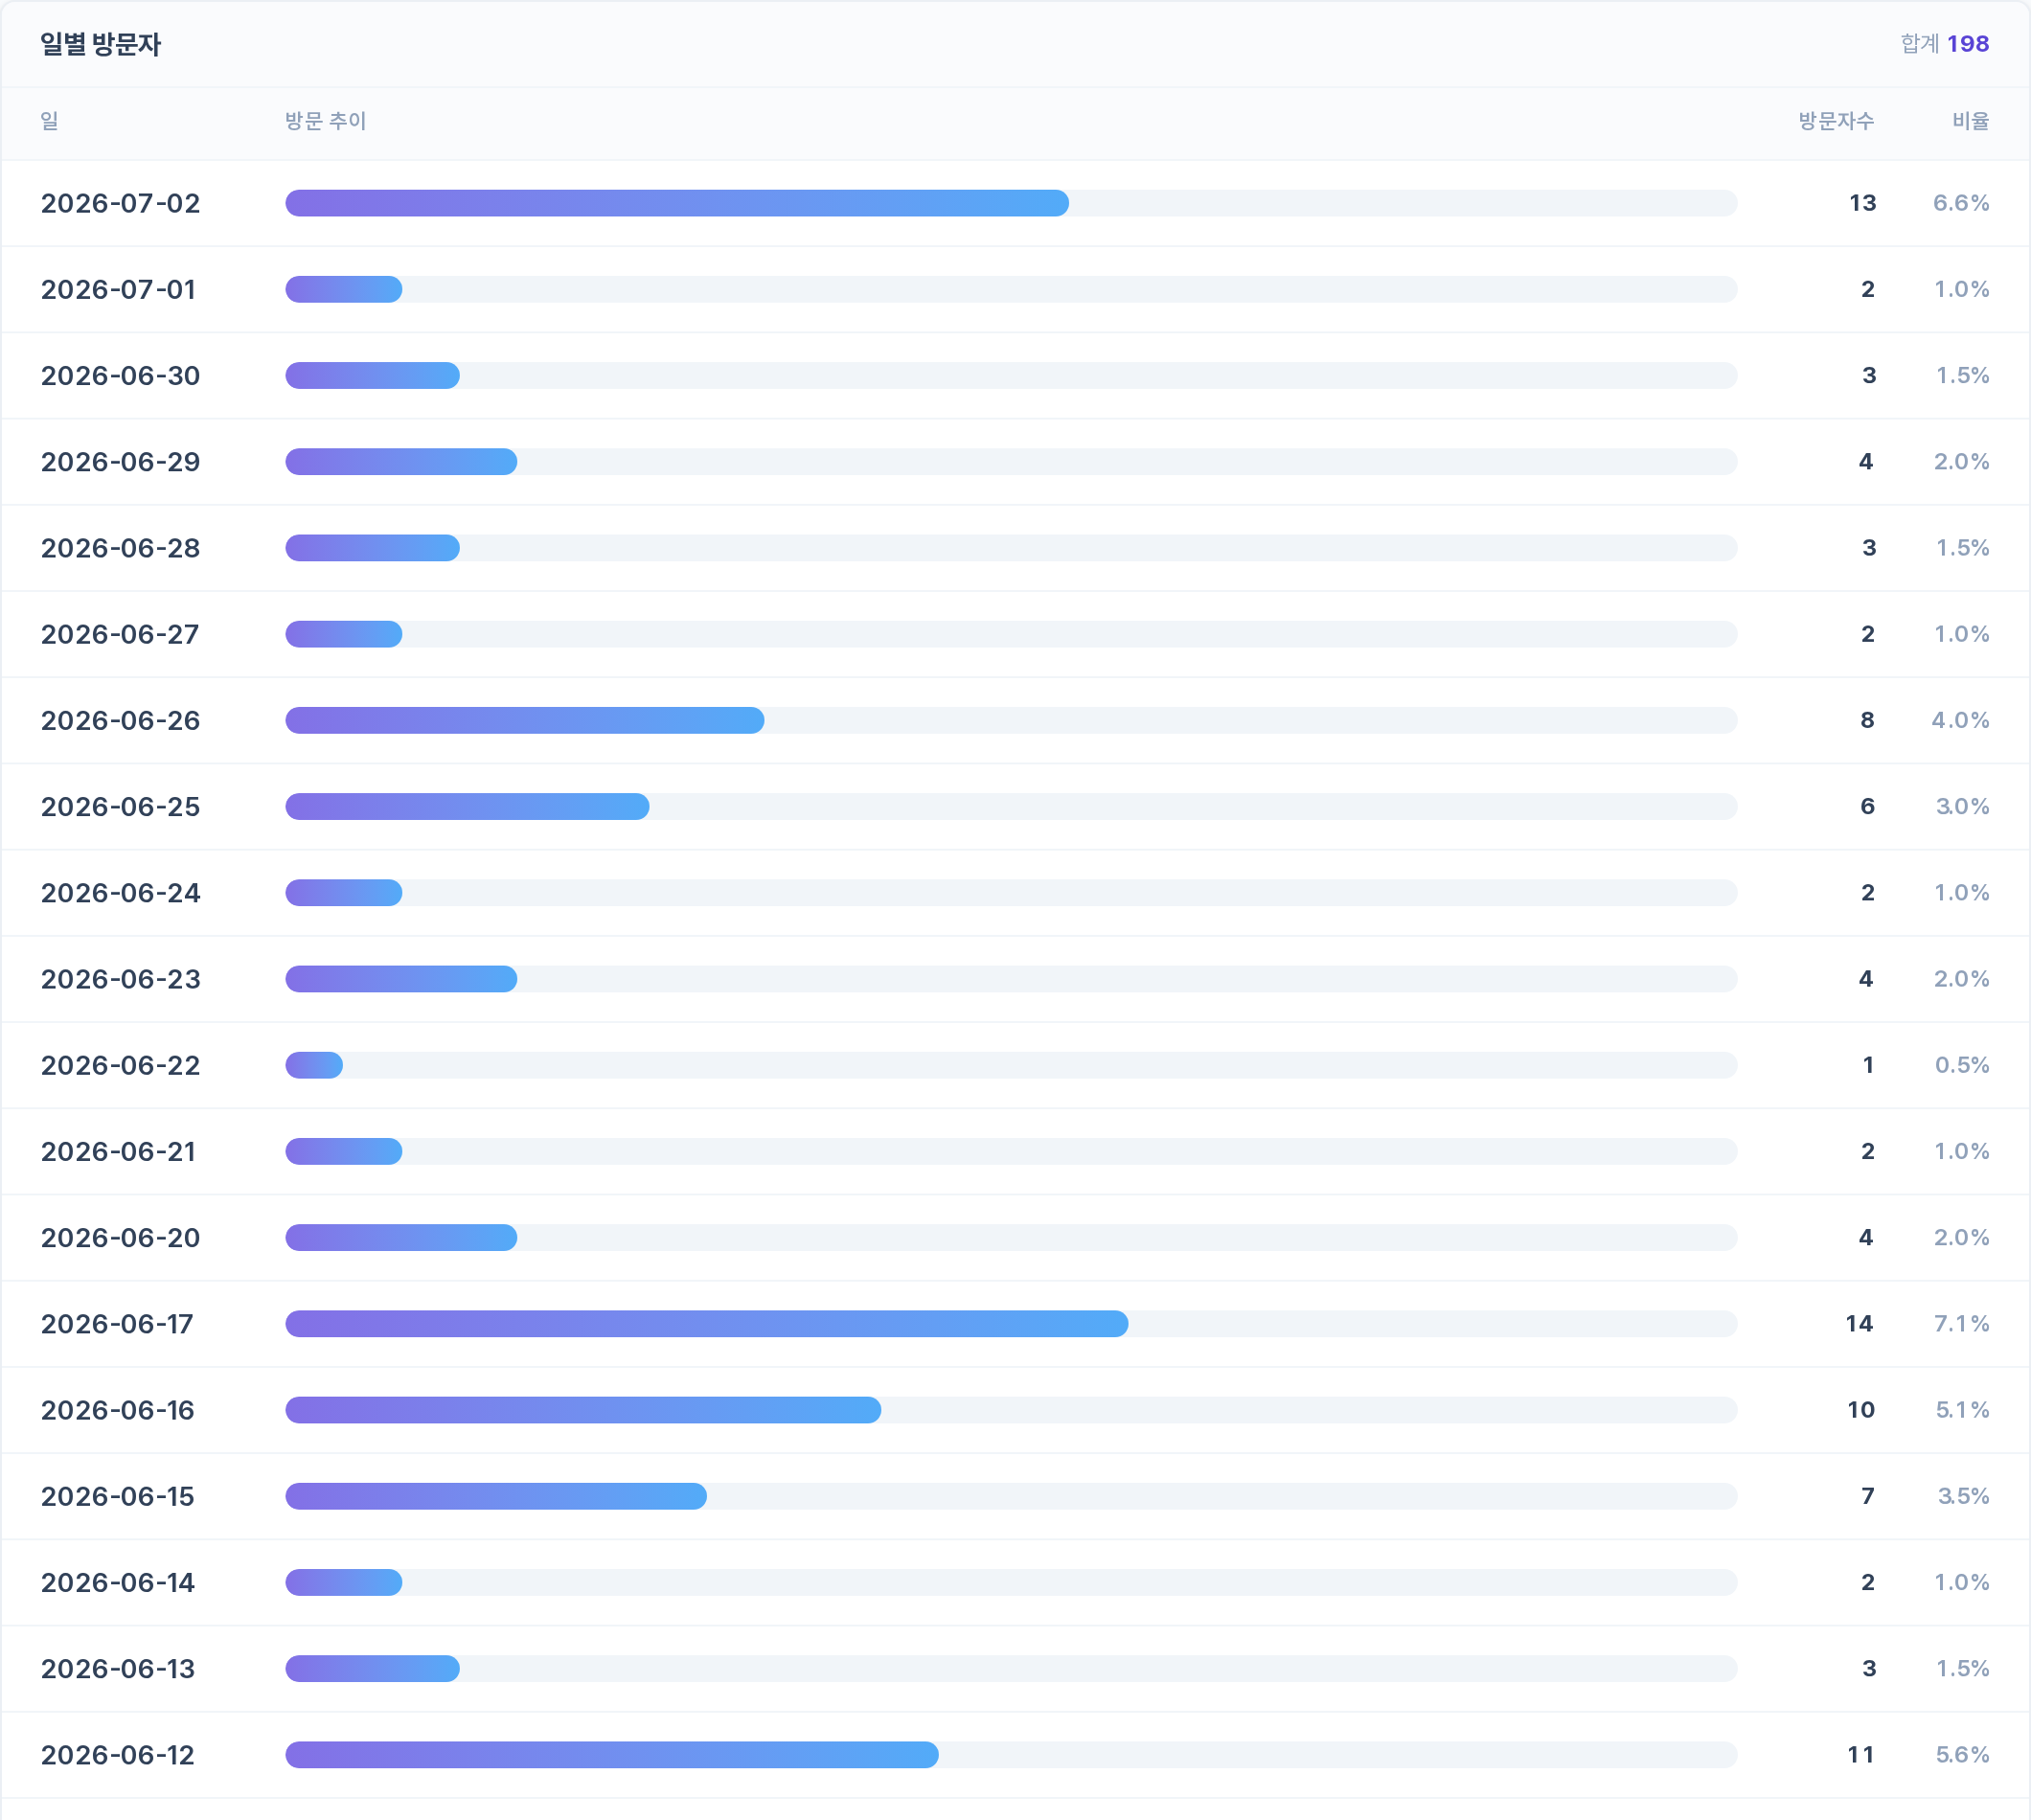Select the 2026-06-13 date cell
Image resolution: width=2031 pixels, height=1820 pixels.
[117, 1668]
